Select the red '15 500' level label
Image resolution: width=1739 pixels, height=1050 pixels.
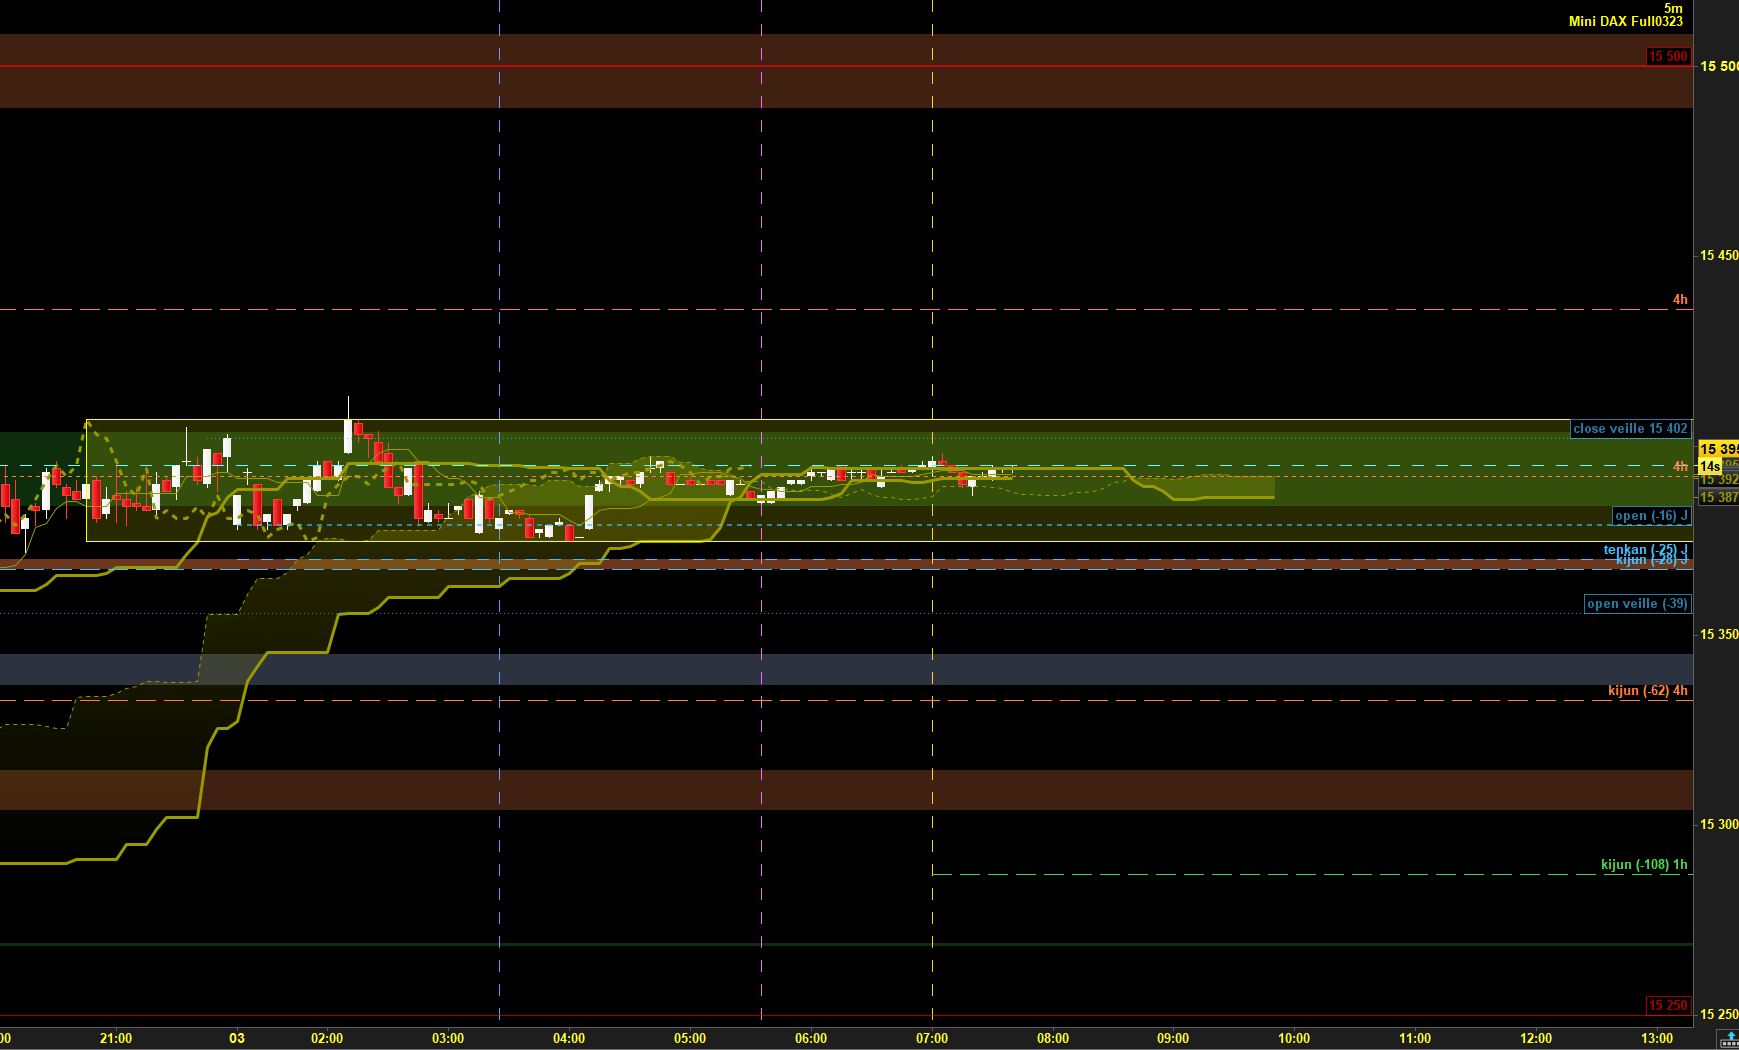click(x=1668, y=57)
